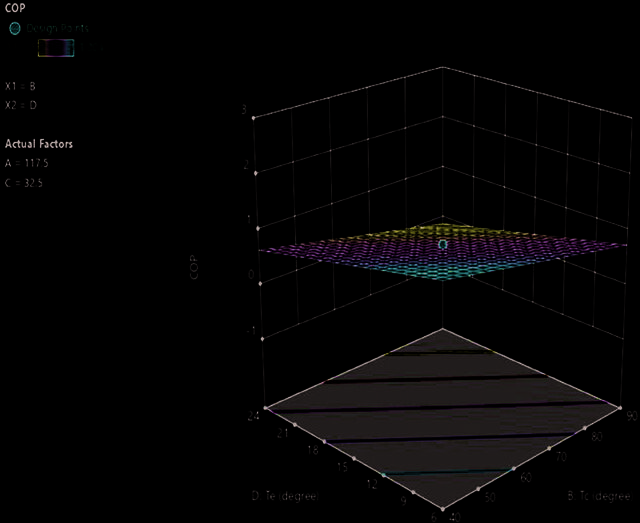
Task: Click the Tc axis tick label 80
Action: coord(597,436)
